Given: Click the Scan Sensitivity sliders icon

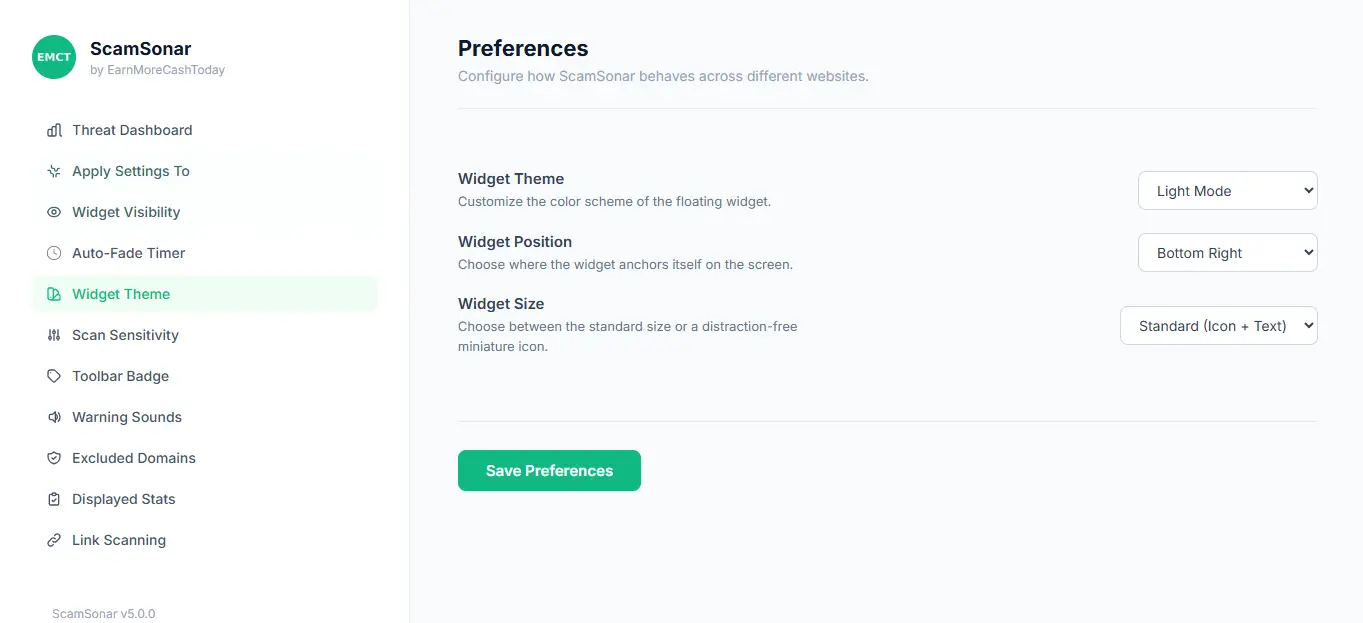Looking at the screenshot, I should 54,335.
